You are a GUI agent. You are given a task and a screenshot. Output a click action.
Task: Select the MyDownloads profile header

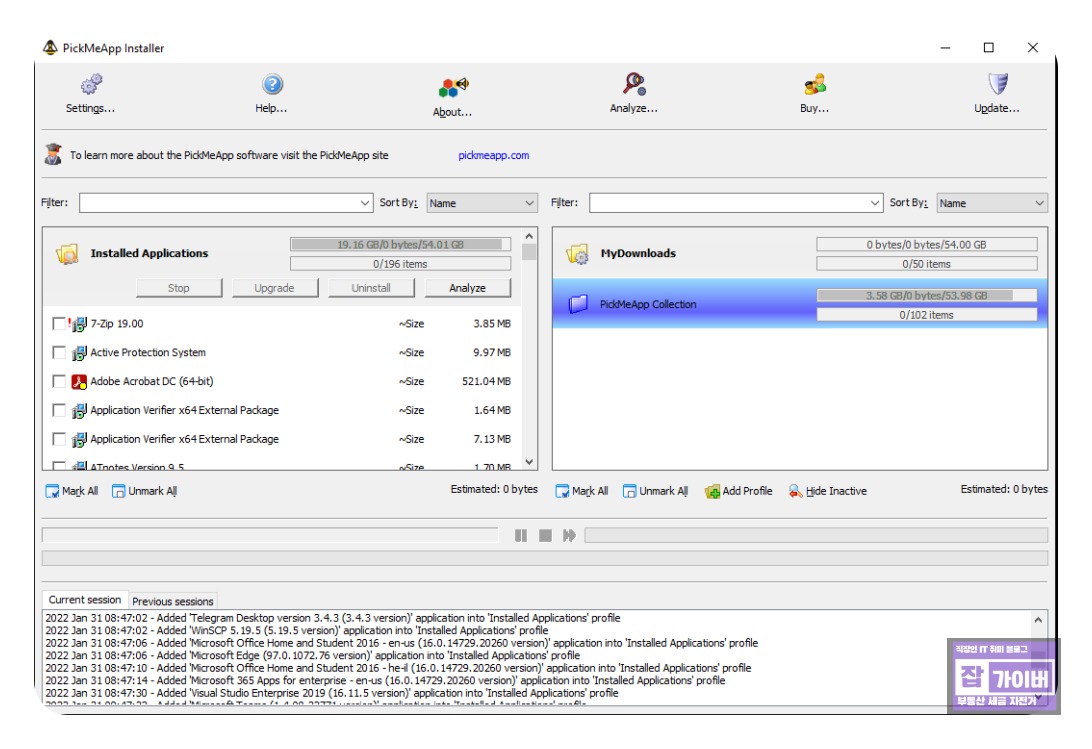(800, 254)
